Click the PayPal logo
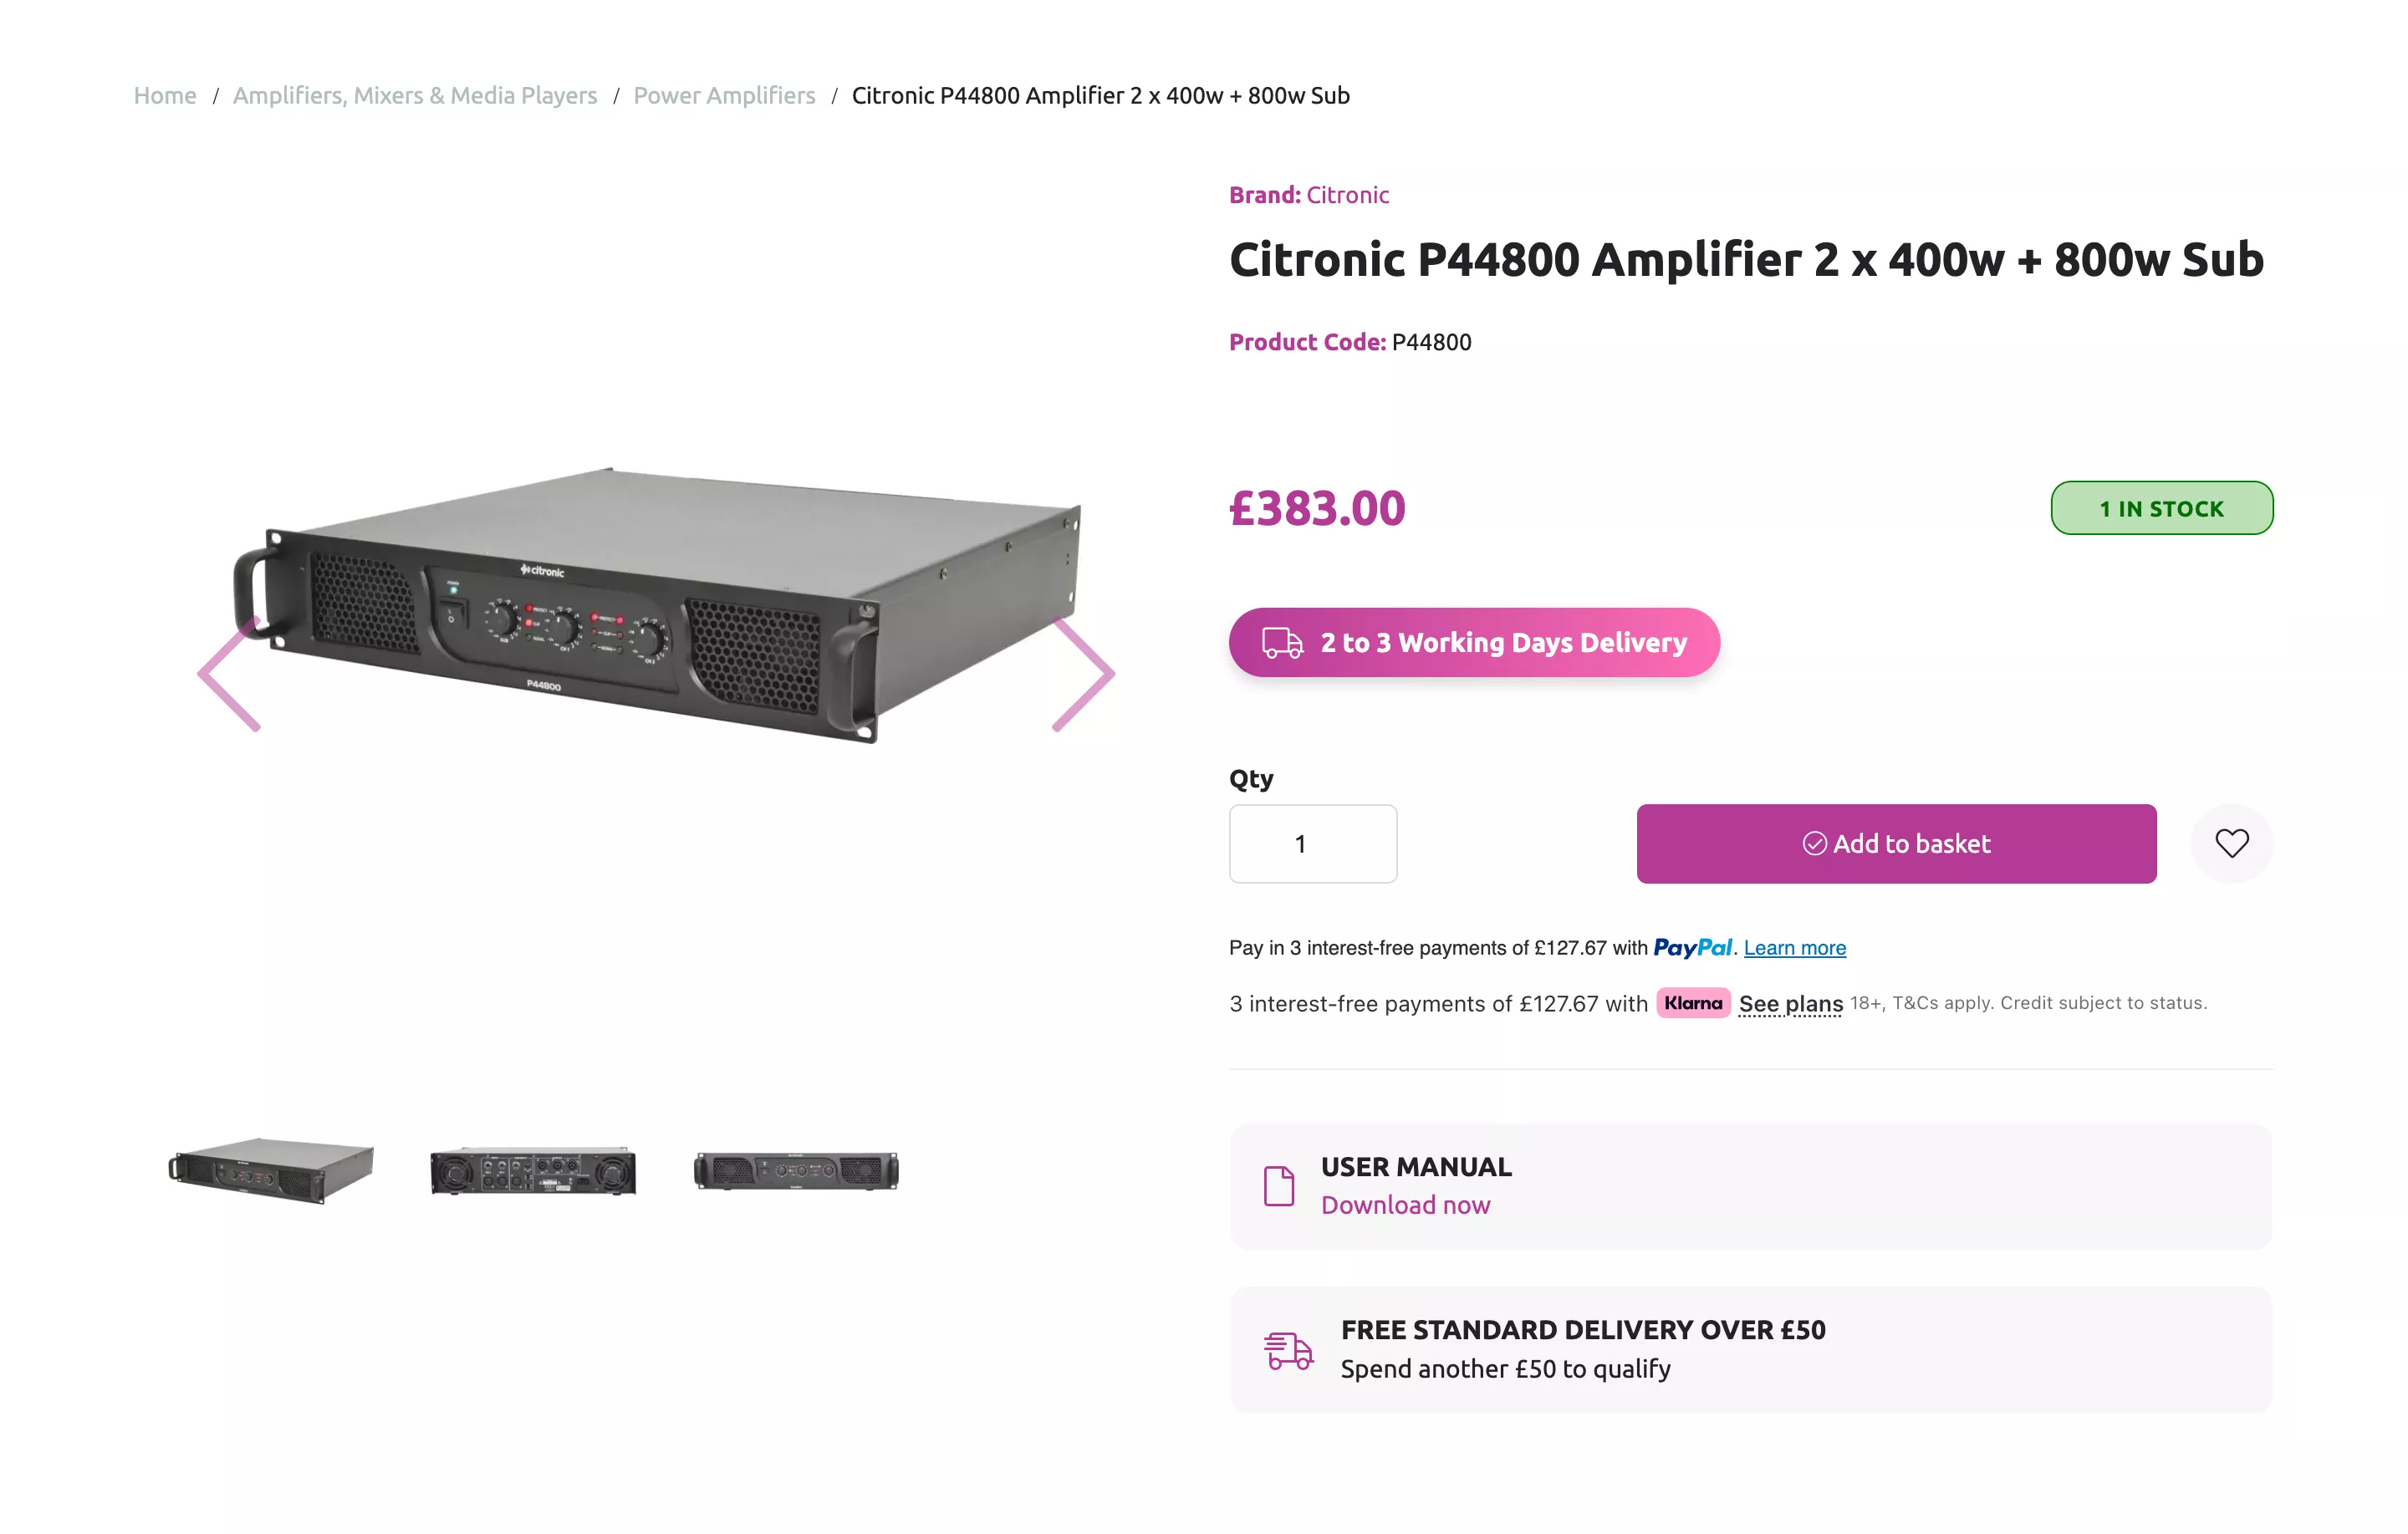 click(x=1692, y=947)
